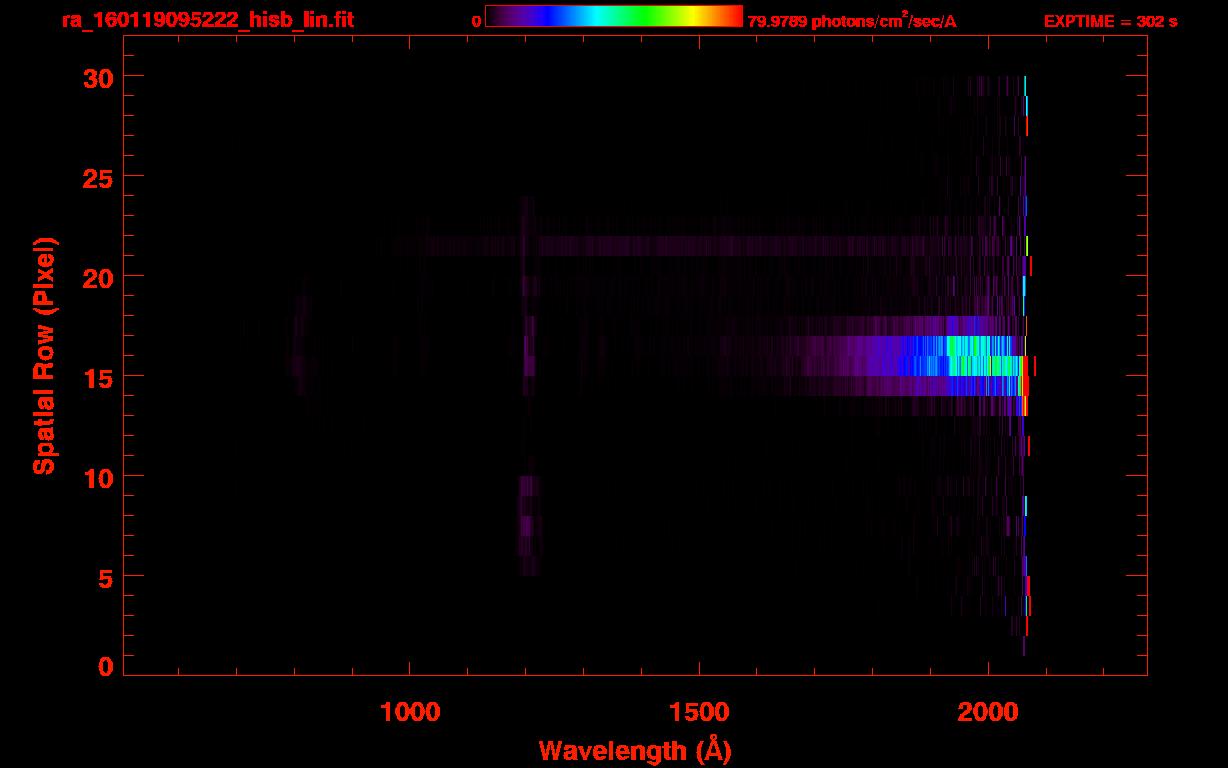Screen dimensions: 1228x768
Task: Click the Wavelength (Å) axis label
Action: [635, 750]
